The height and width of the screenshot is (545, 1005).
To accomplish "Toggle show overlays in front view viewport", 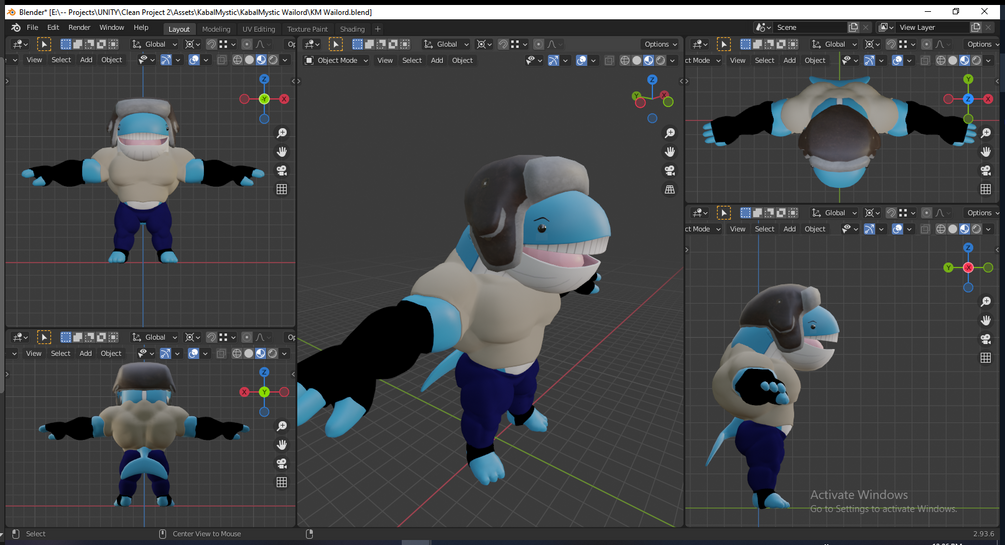I will point(194,60).
